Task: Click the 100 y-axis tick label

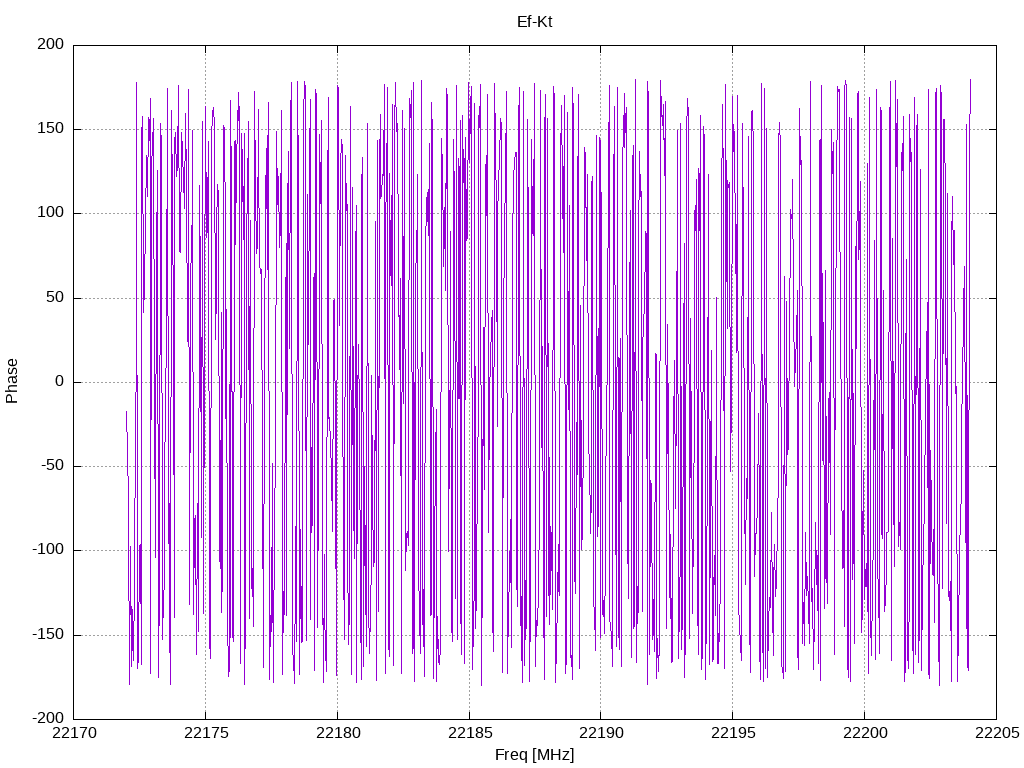Action: click(x=51, y=213)
